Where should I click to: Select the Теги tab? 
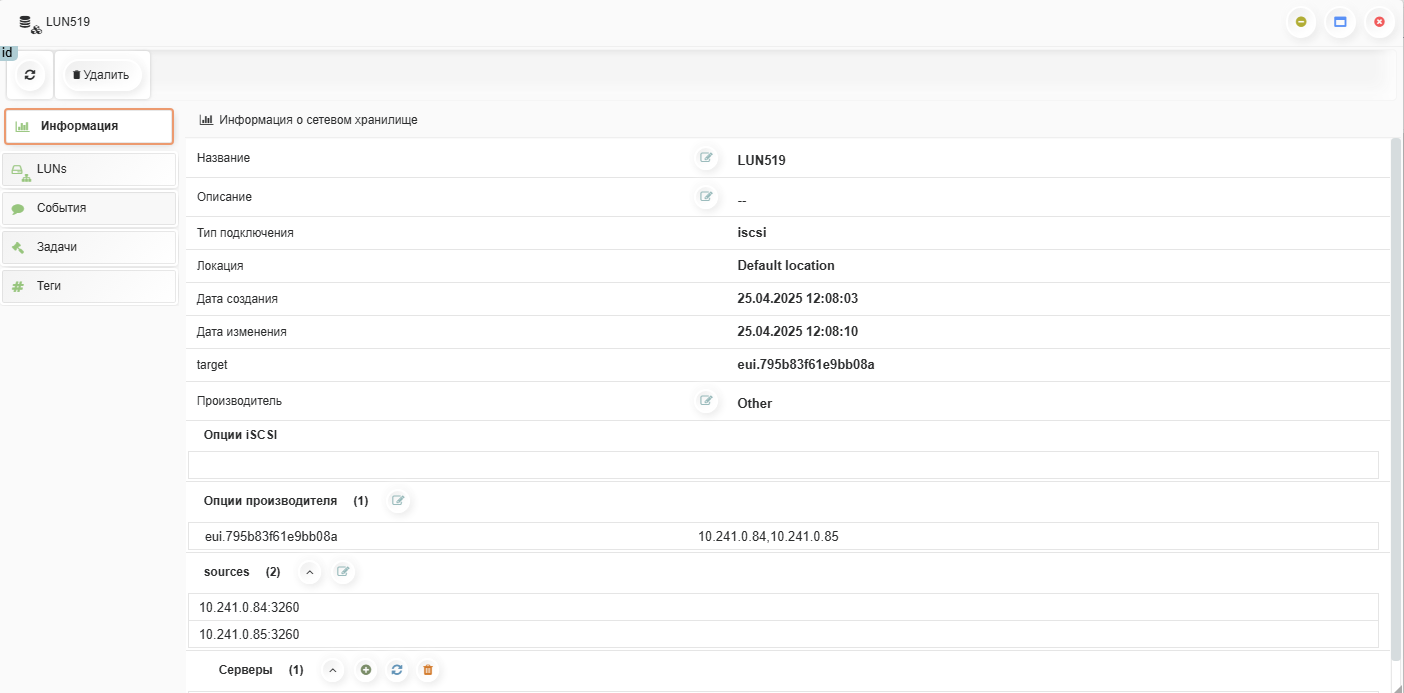coord(90,286)
